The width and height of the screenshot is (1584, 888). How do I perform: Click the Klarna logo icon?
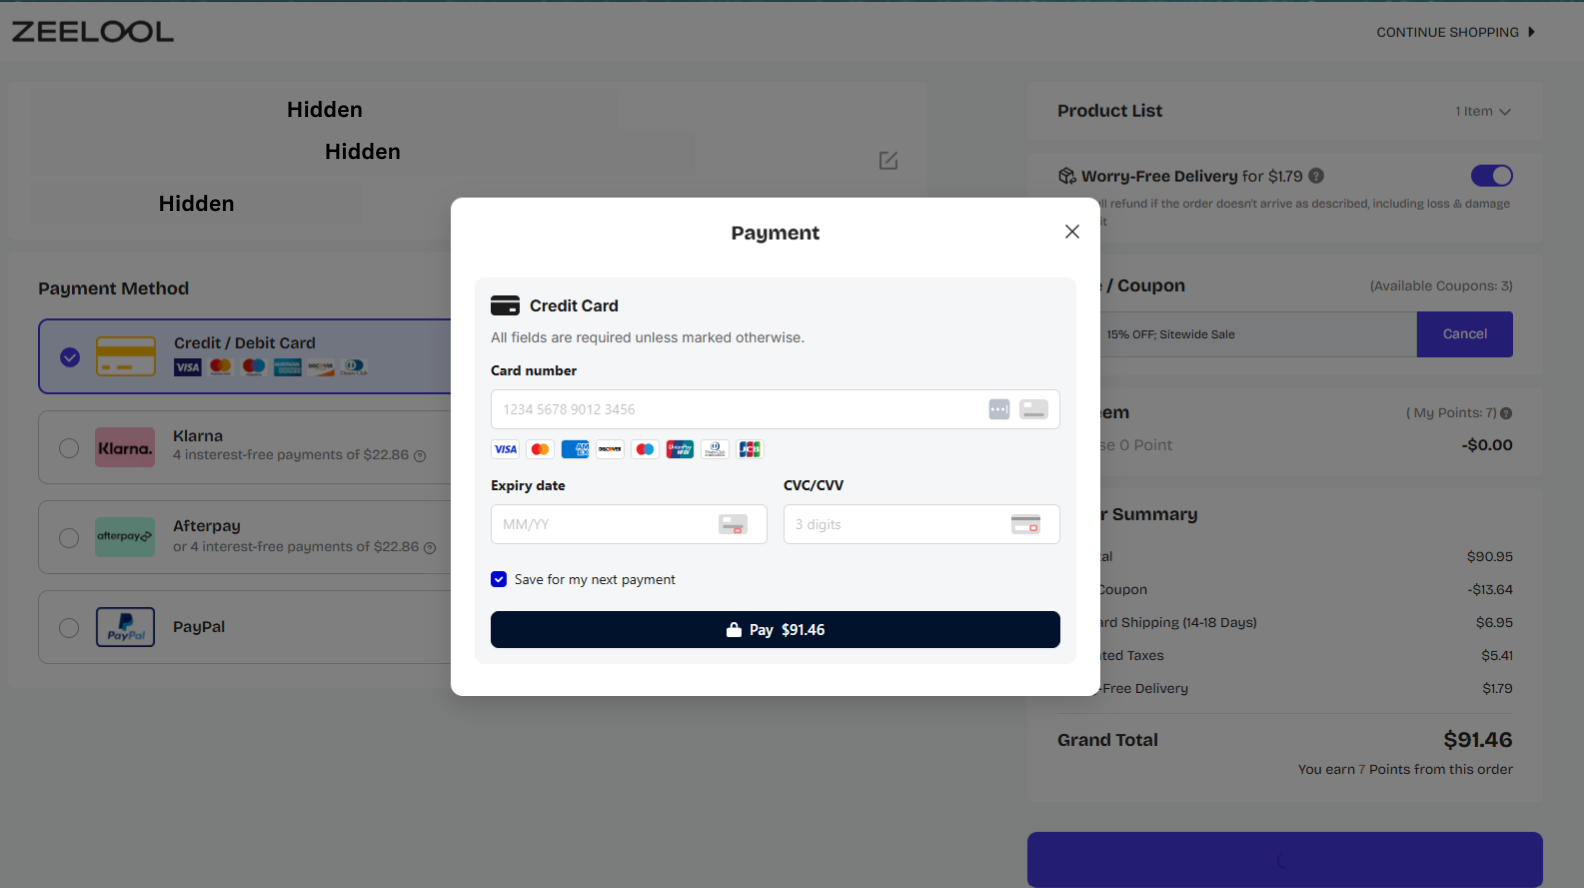[x=125, y=448]
